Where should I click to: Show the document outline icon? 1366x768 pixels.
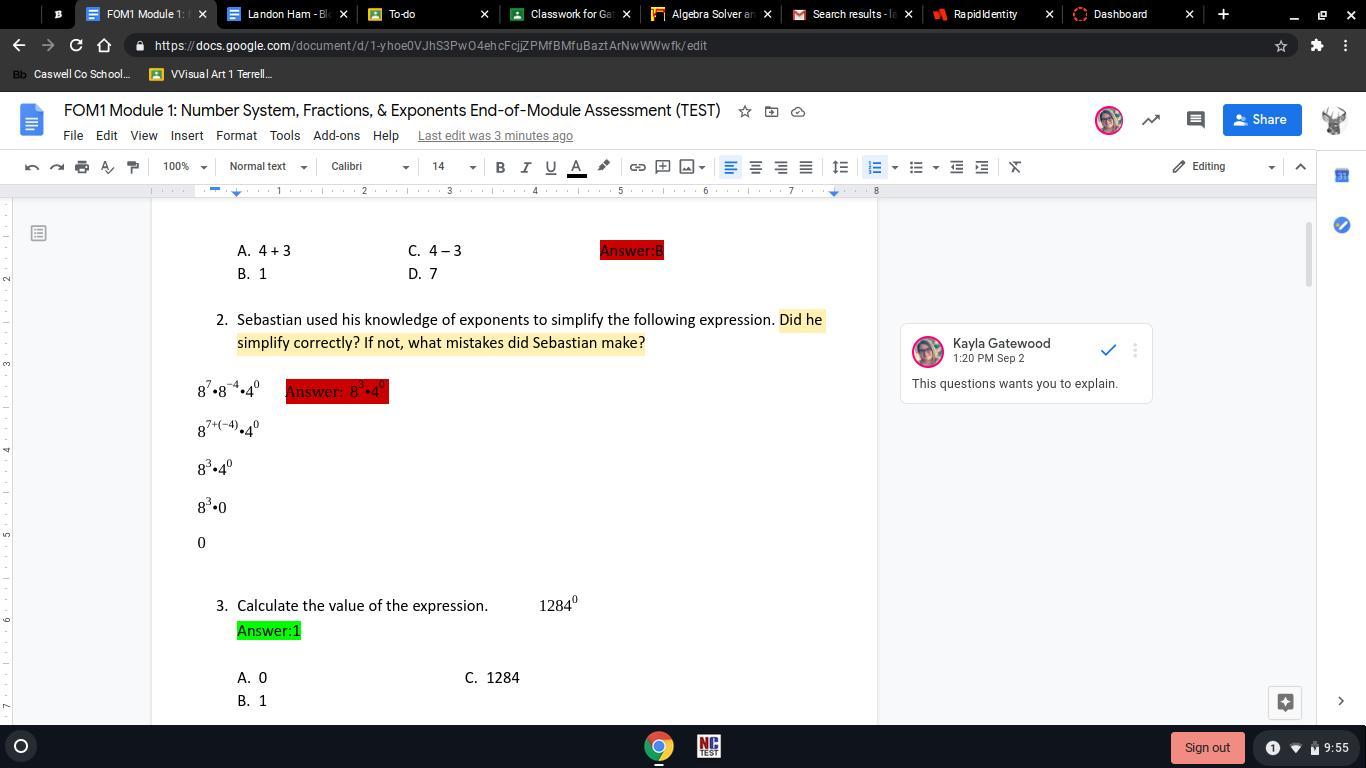click(38, 233)
